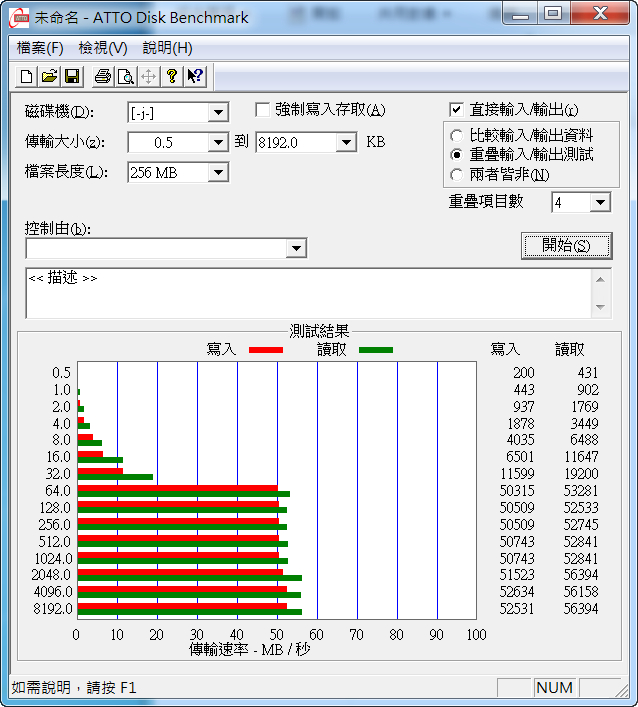Click the NUM indicator in status bar
The height and width of the screenshot is (707, 638).
coord(555,688)
